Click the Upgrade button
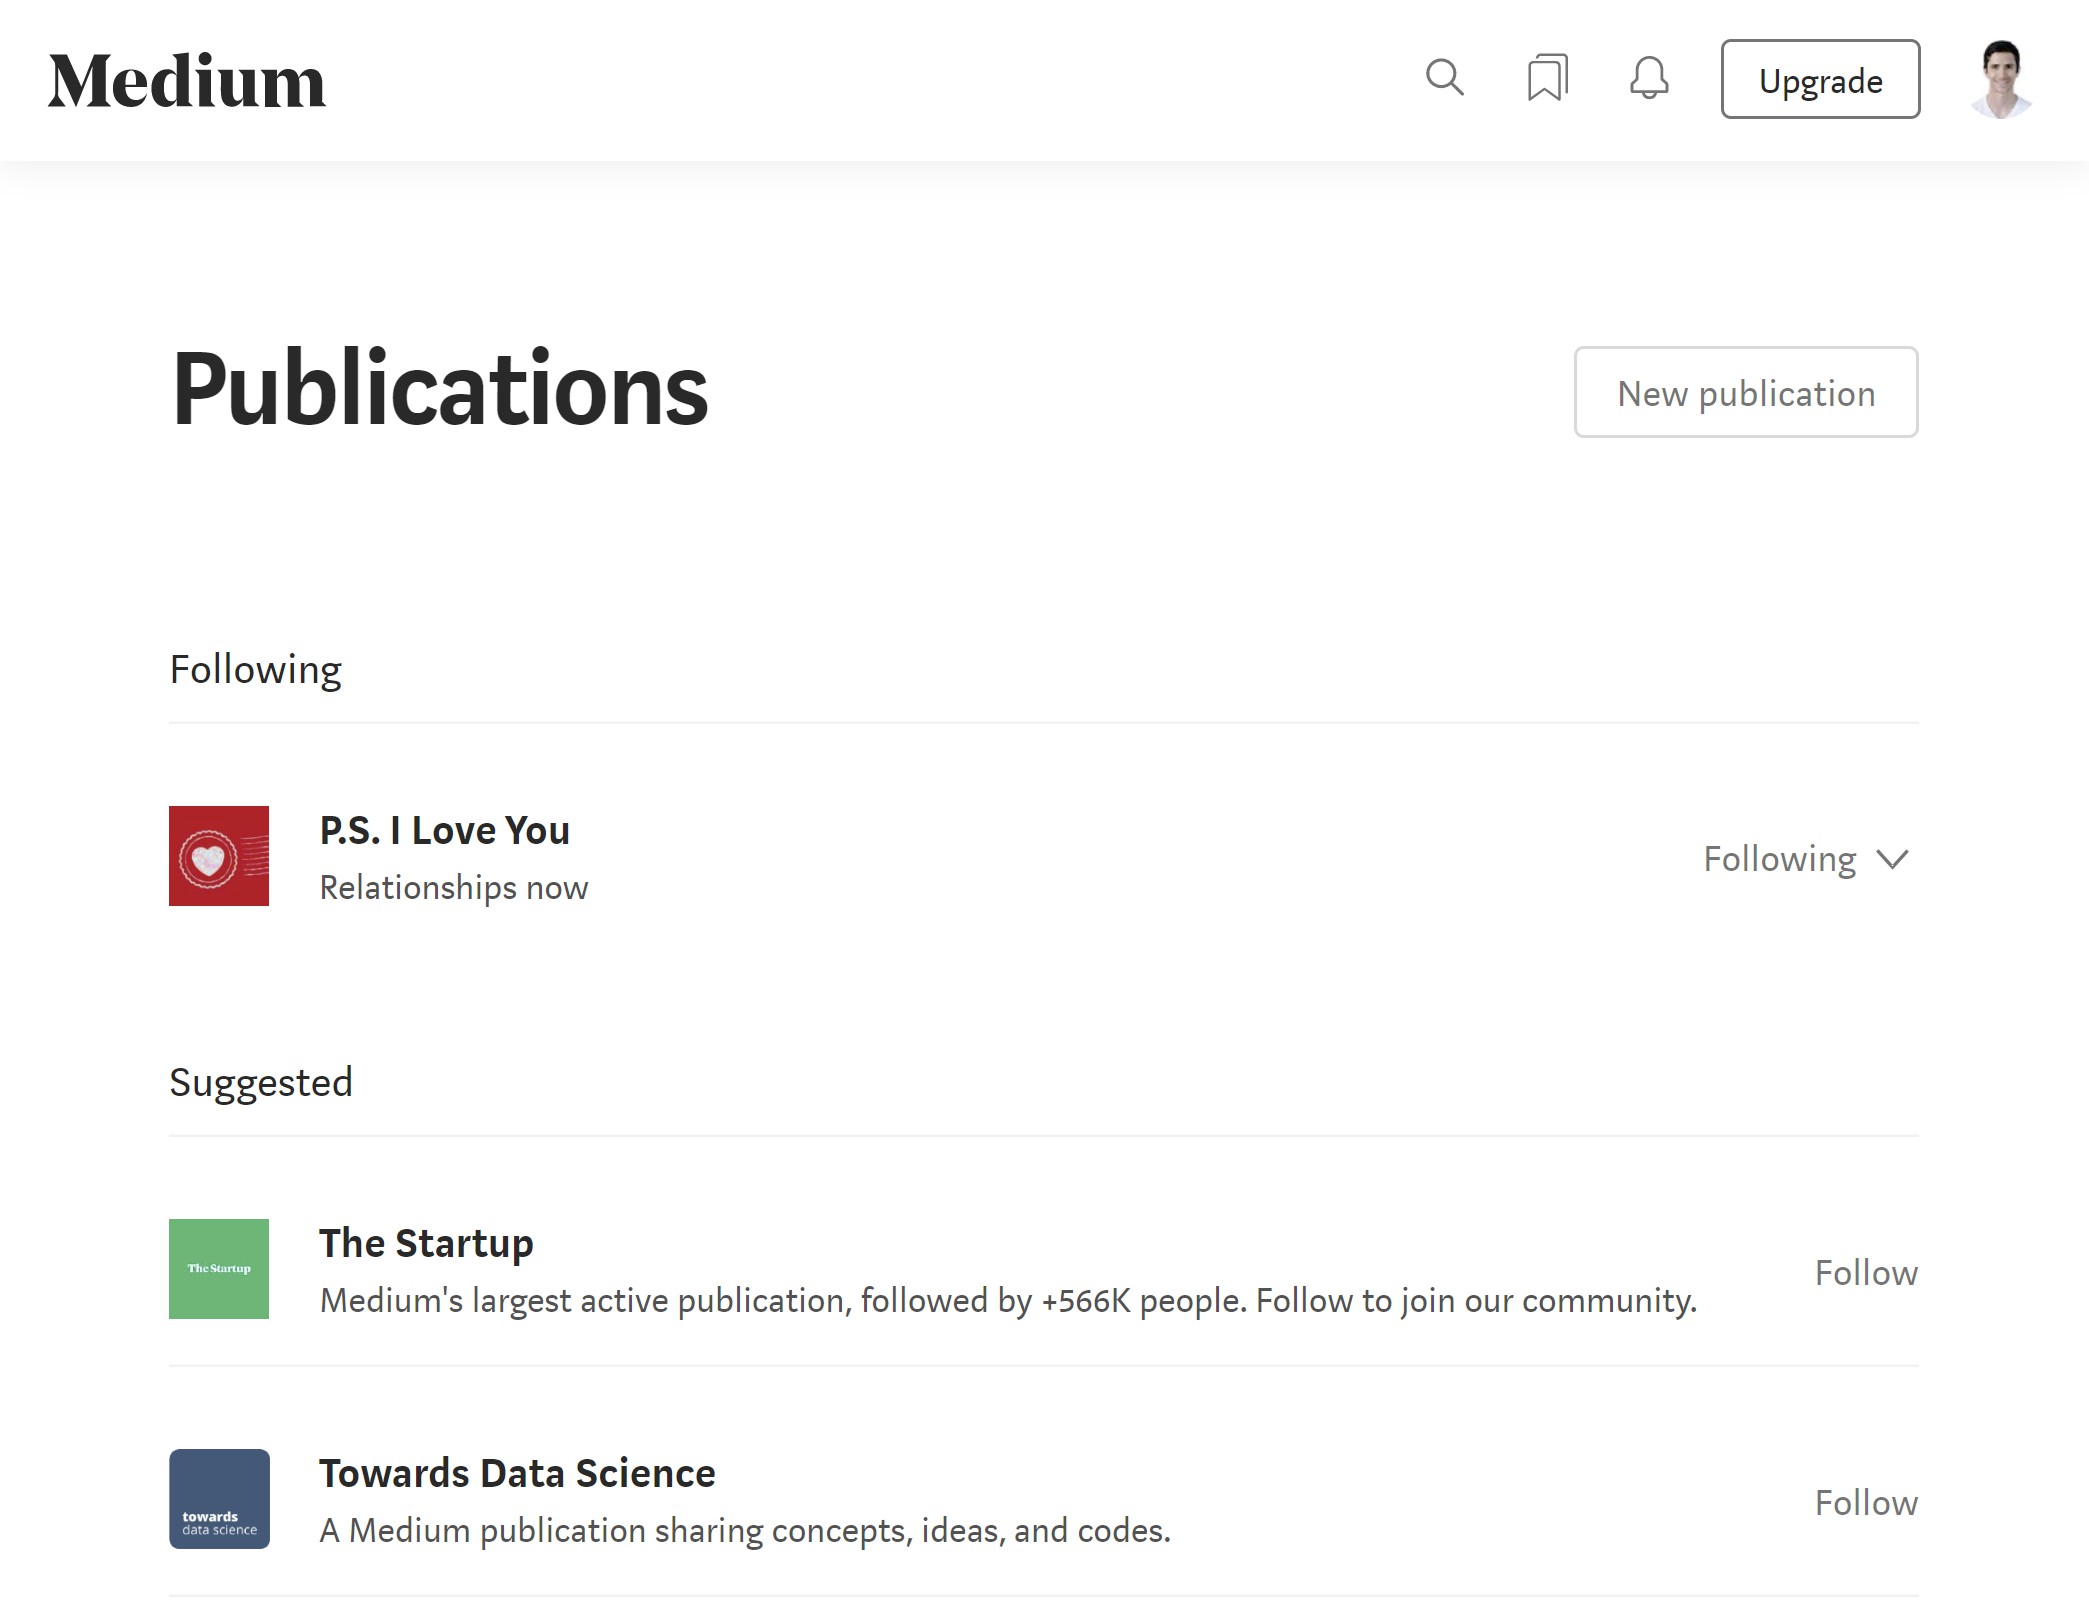The height and width of the screenshot is (1617, 2089). [1819, 78]
